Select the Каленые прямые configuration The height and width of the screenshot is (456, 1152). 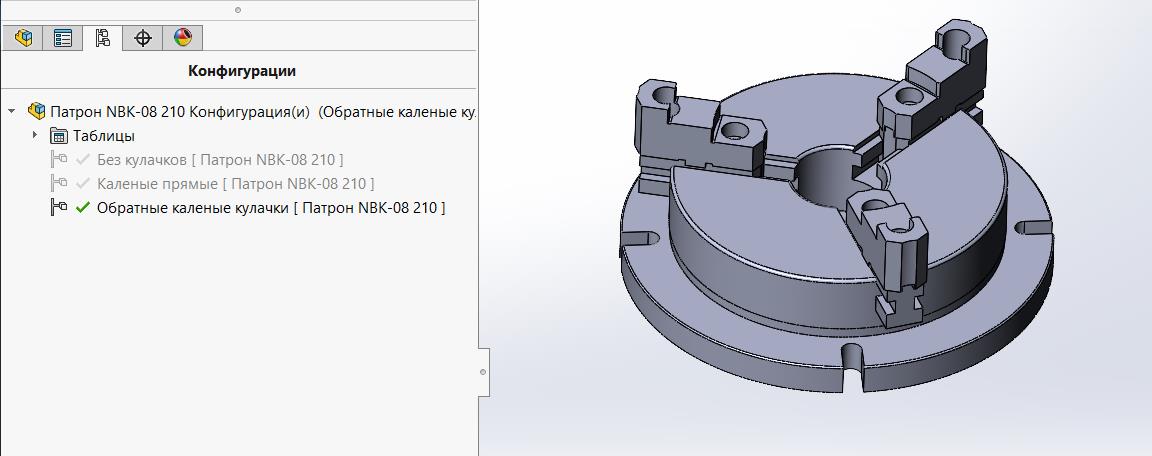point(235,184)
